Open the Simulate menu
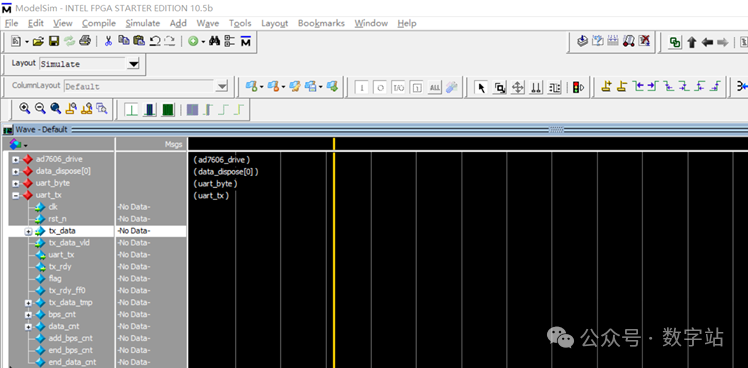 tap(143, 23)
